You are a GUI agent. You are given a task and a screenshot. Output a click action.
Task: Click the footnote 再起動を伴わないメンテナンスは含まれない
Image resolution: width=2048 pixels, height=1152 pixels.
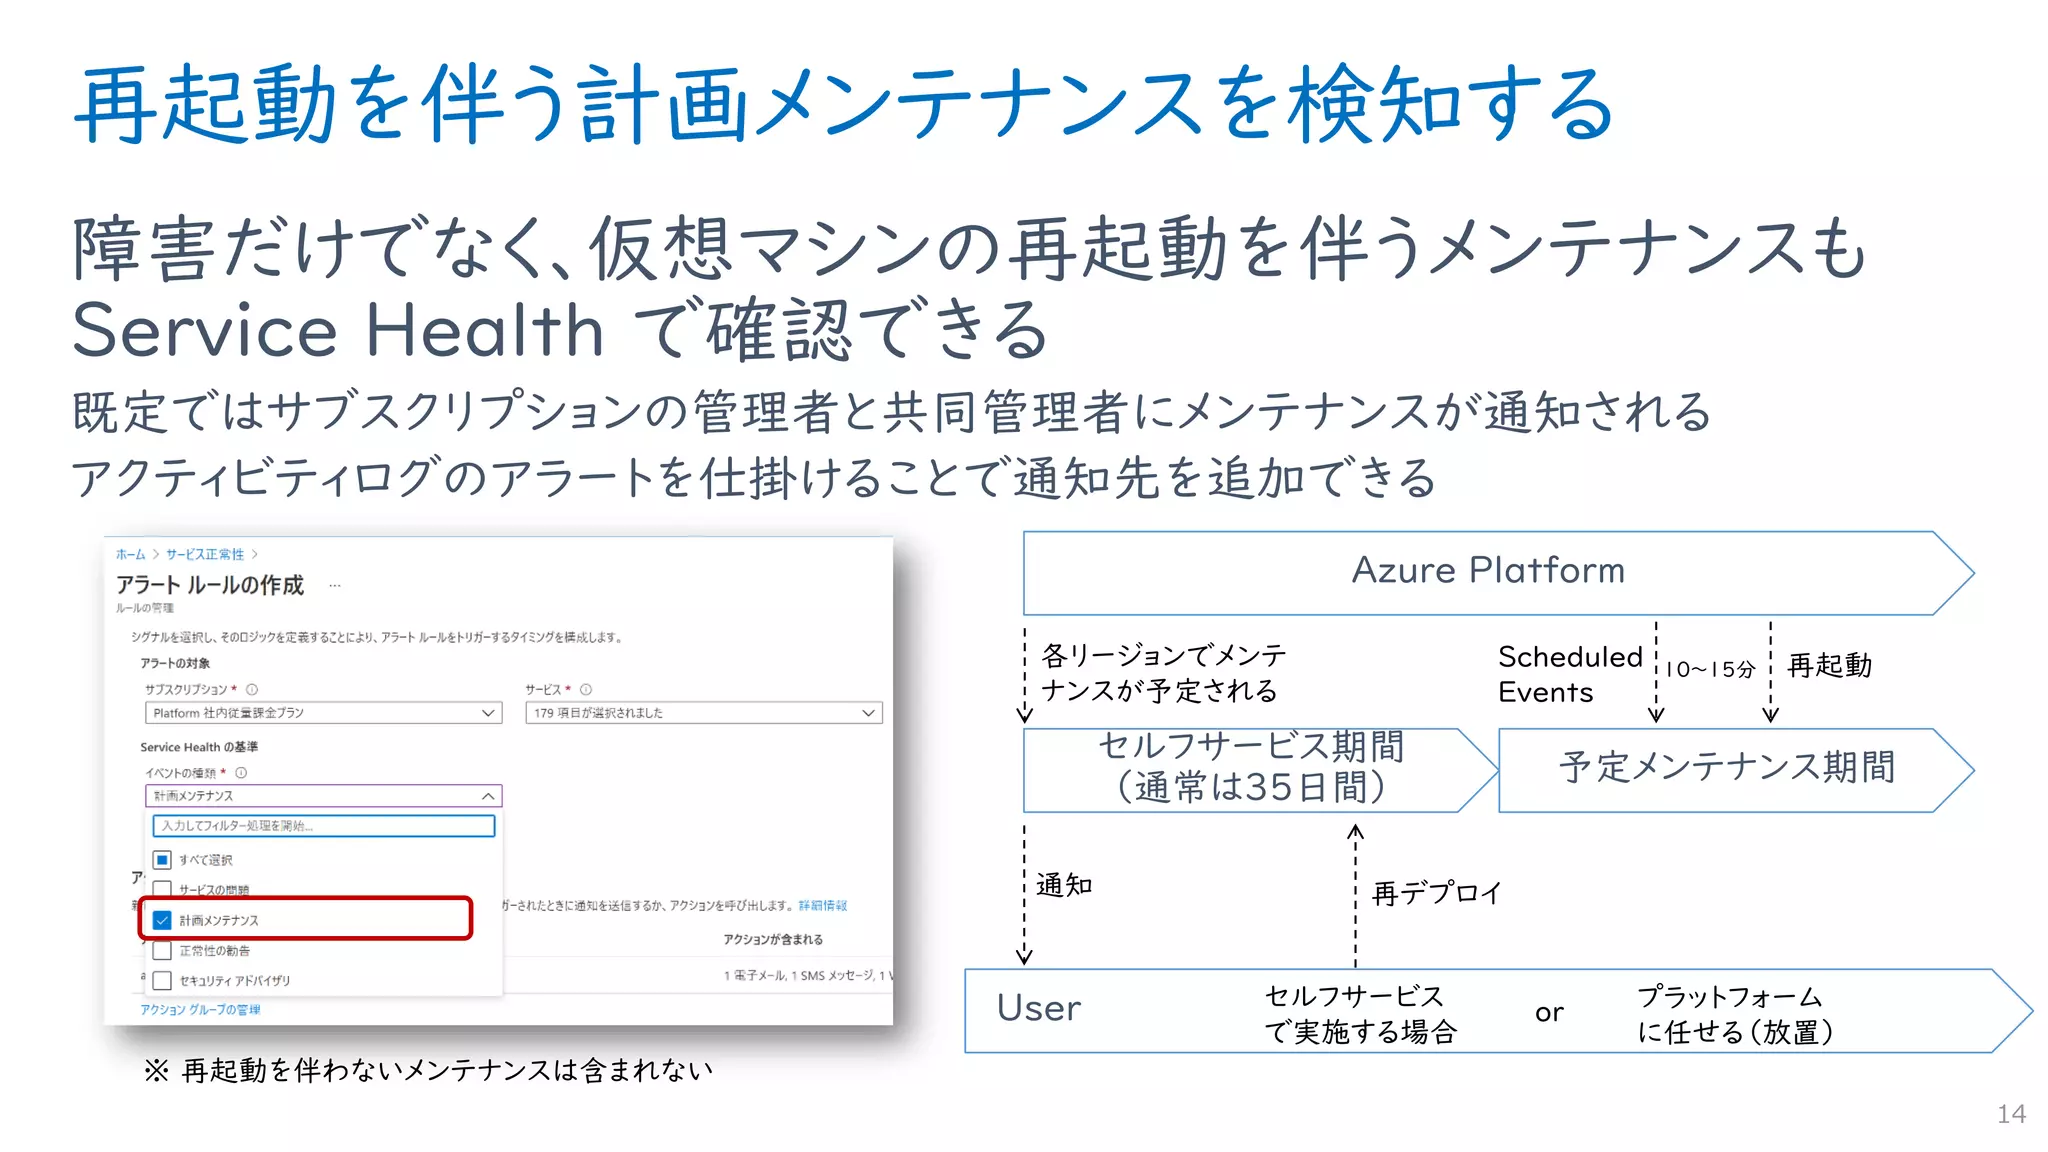coord(447,1070)
